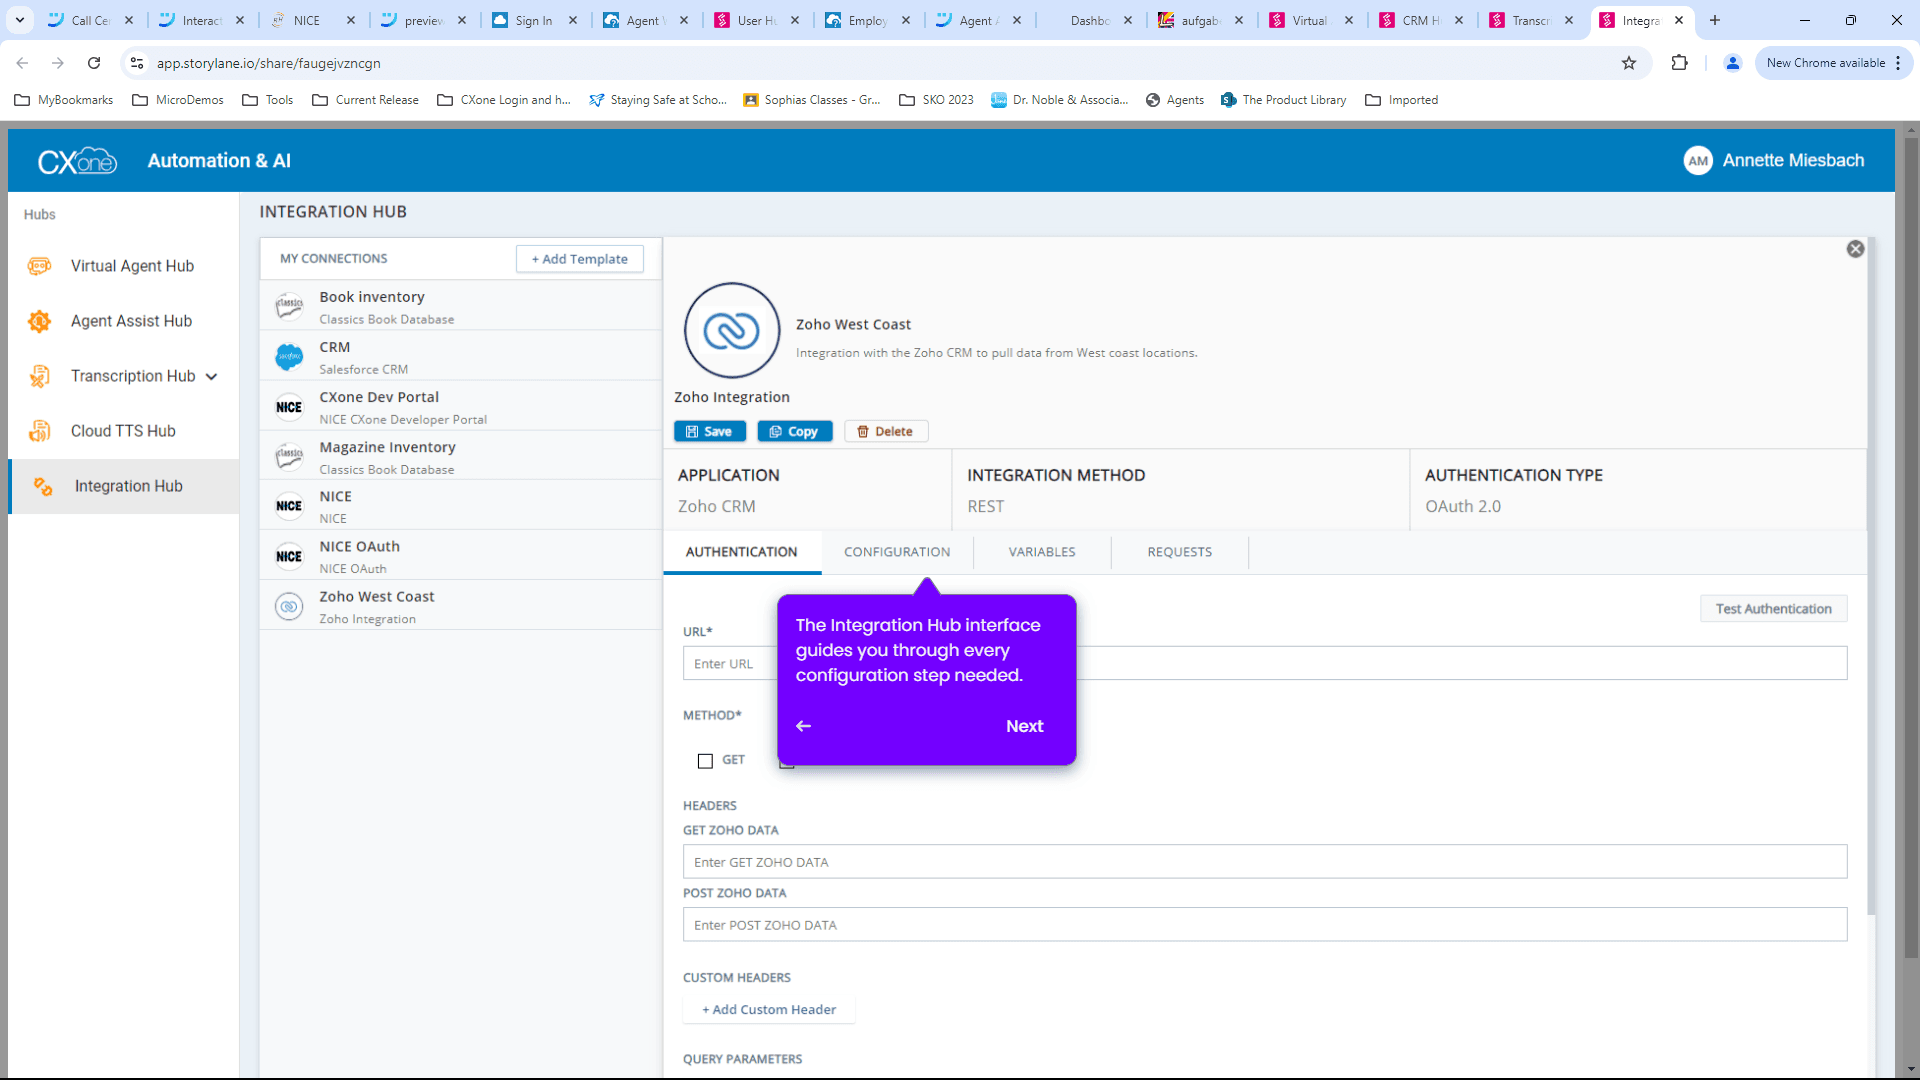1920x1080 pixels.
Task: Click the Enter URL input field
Action: tap(1265, 664)
